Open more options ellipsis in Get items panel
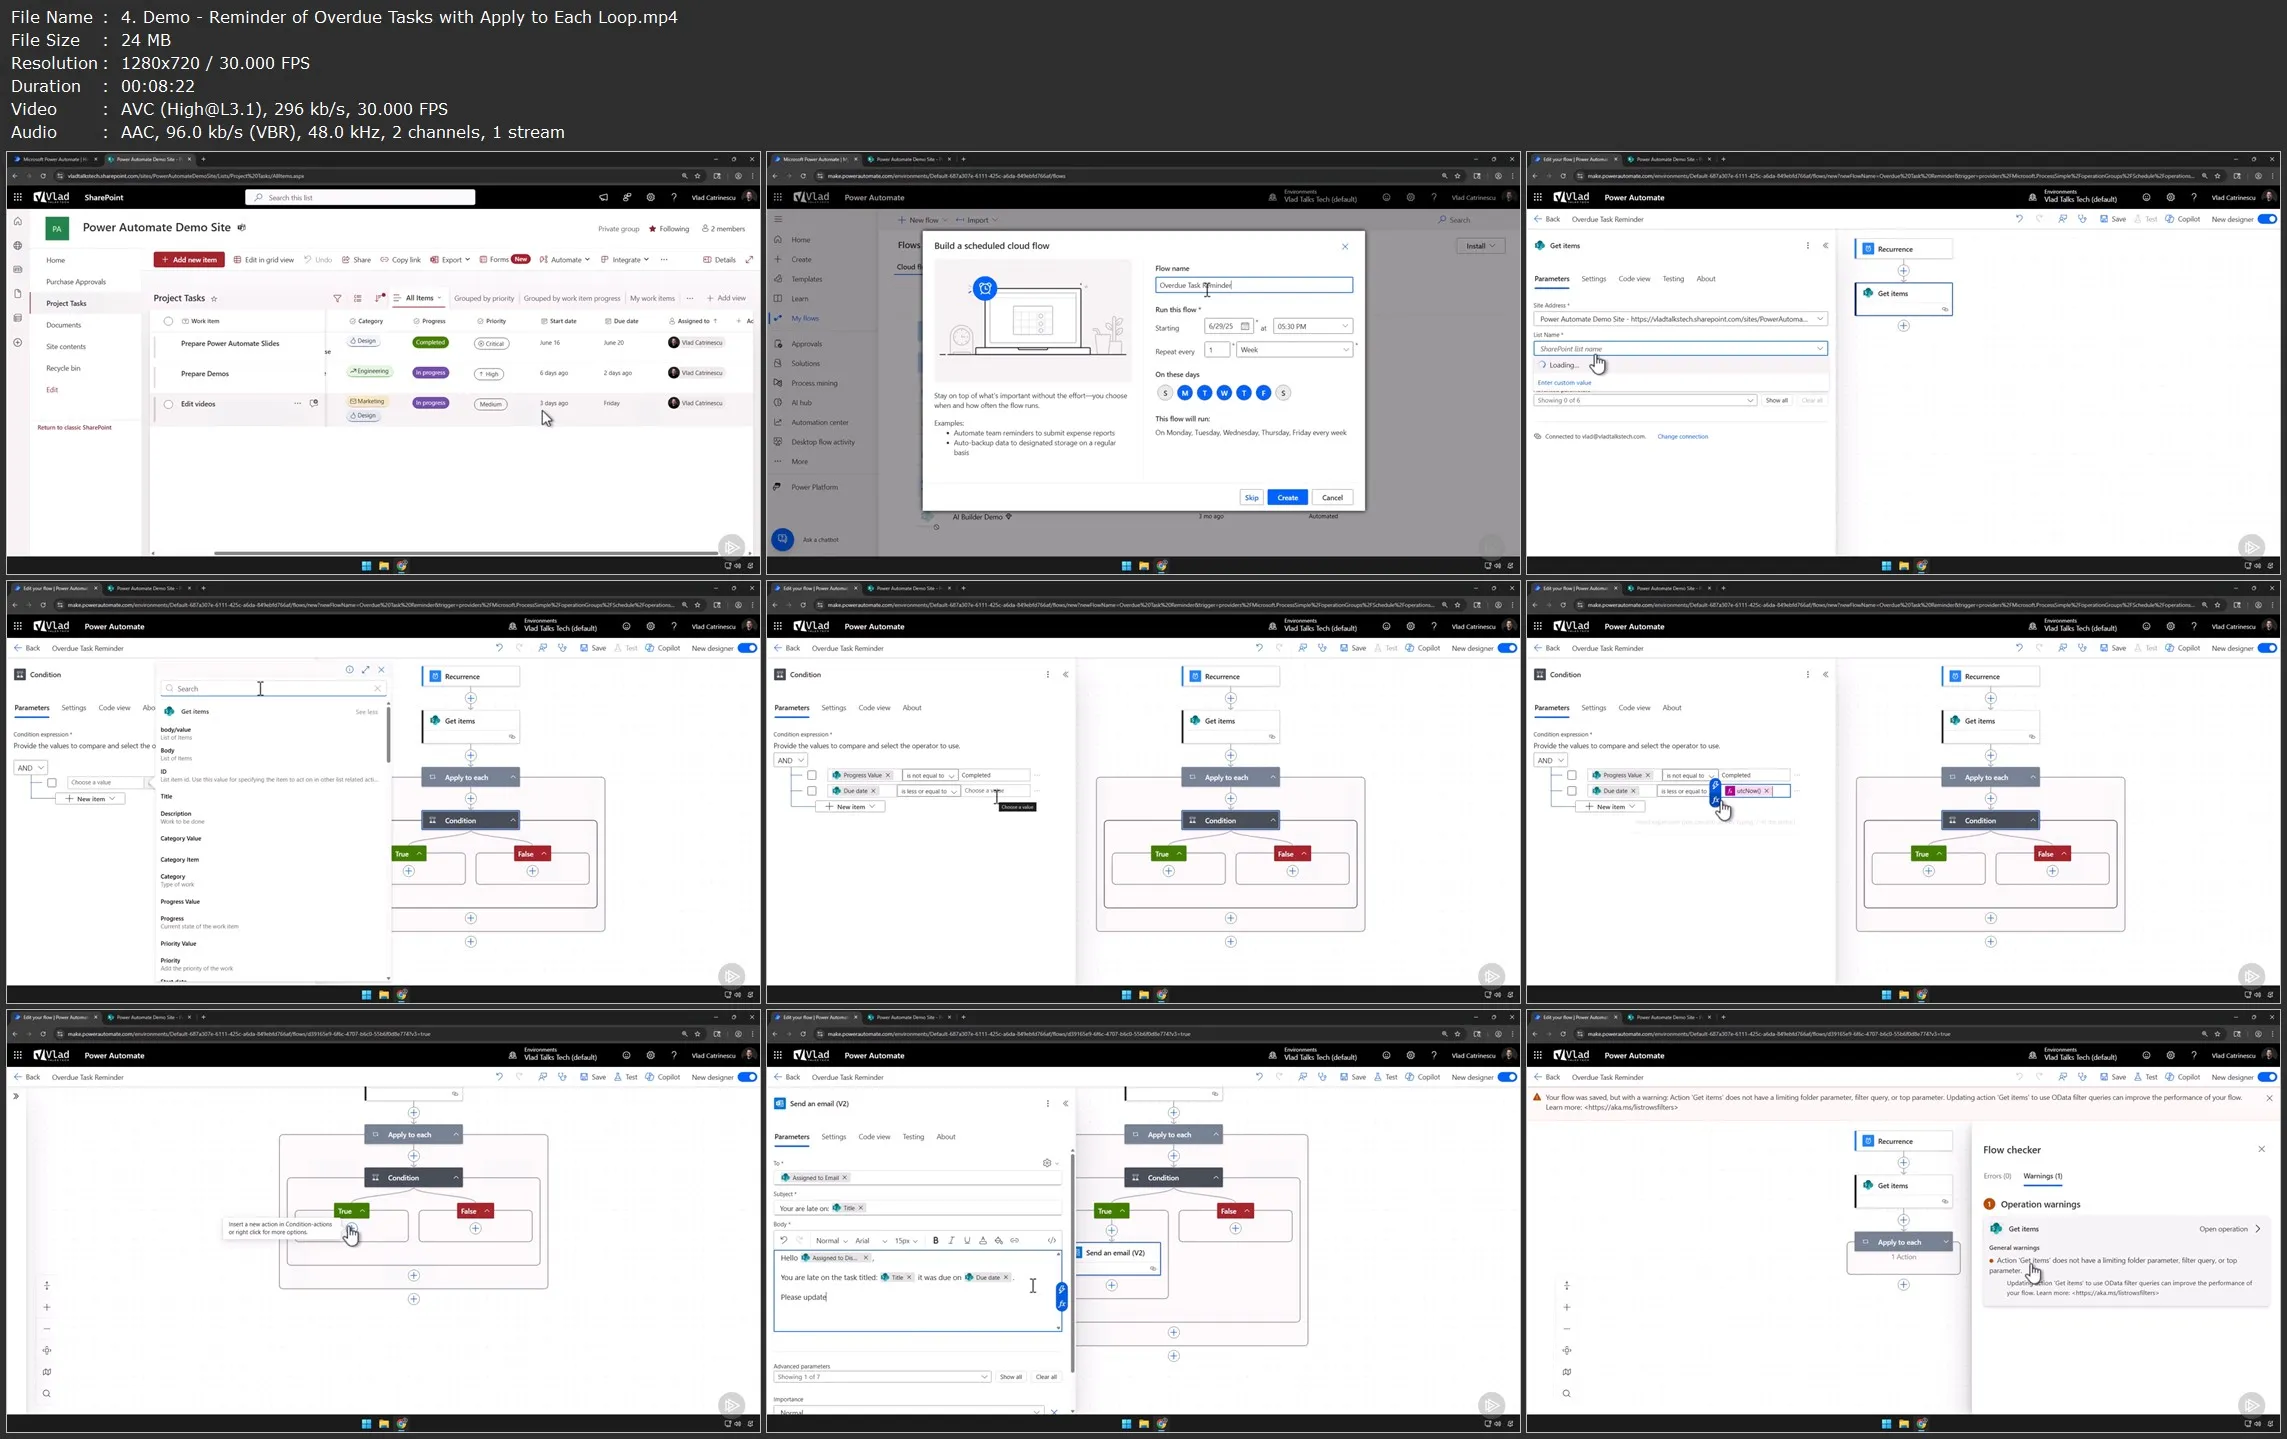Screen dimensions: 2287x1439 click(x=1807, y=245)
